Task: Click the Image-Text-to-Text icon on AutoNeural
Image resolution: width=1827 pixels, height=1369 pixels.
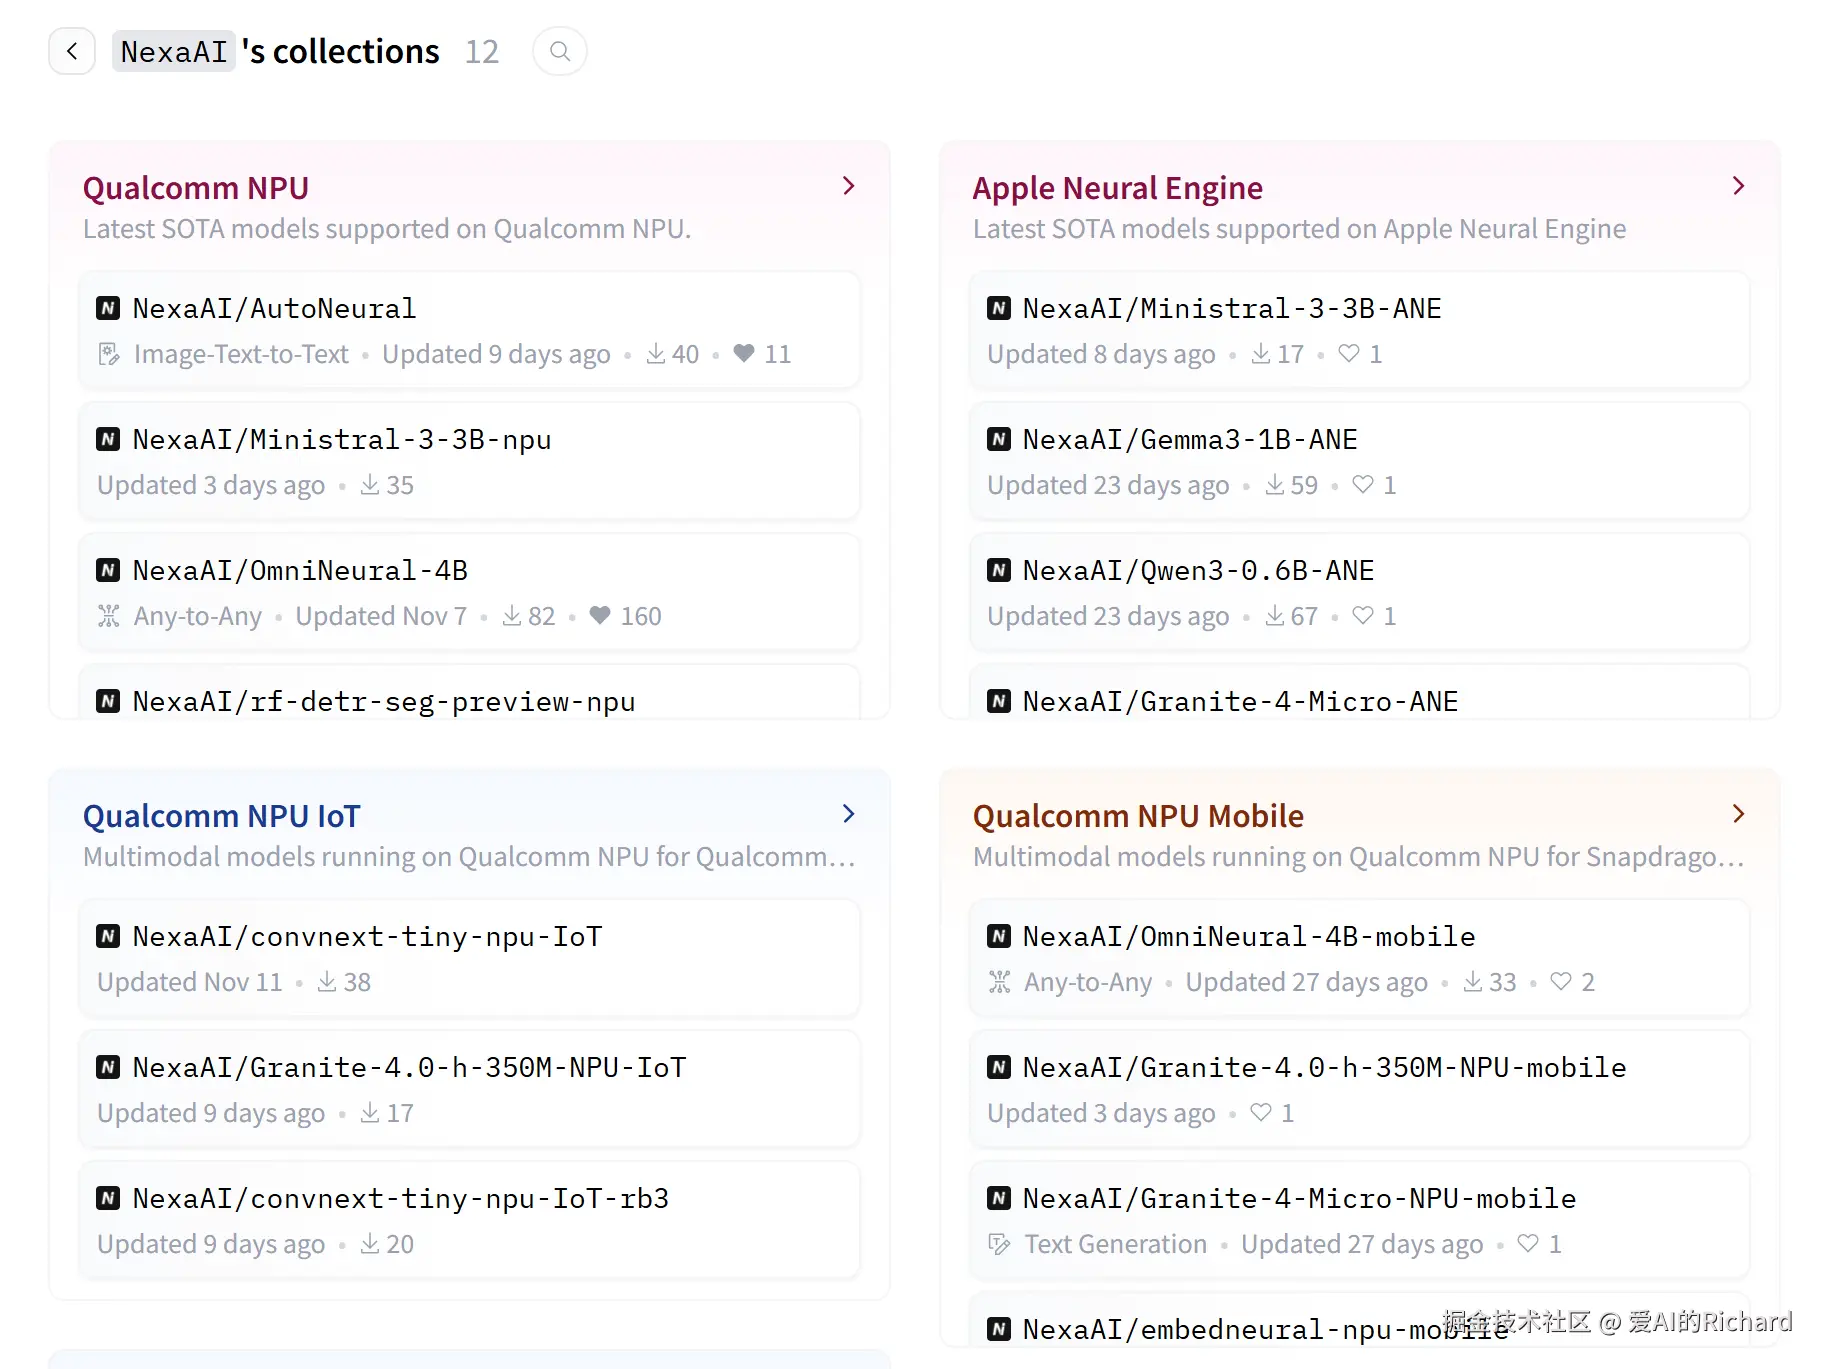Action: pyautogui.click(x=109, y=354)
